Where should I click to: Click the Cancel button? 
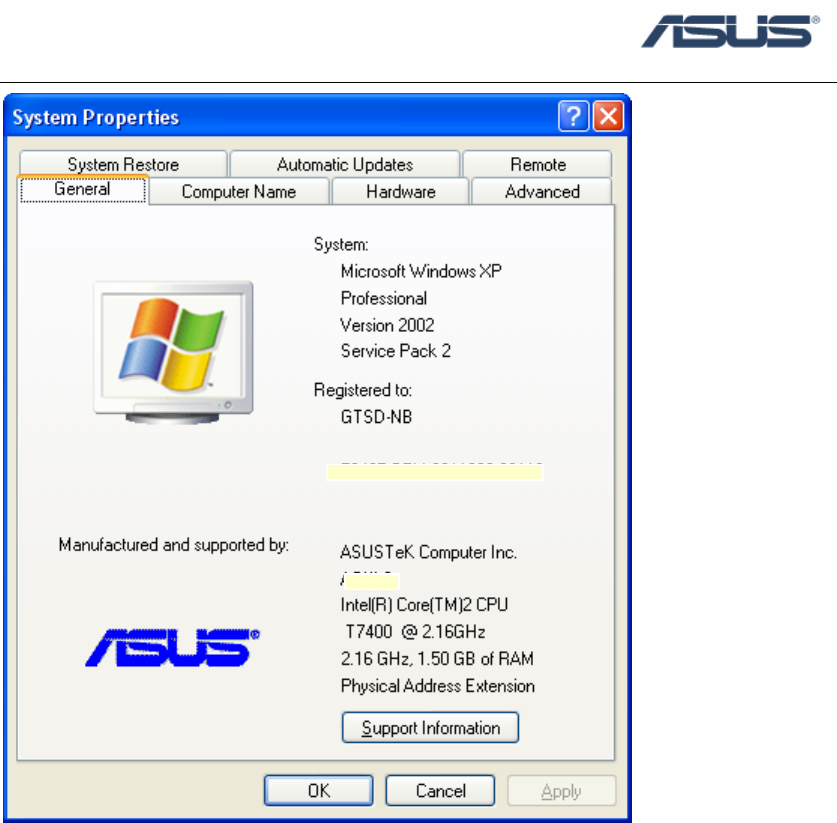coord(440,790)
